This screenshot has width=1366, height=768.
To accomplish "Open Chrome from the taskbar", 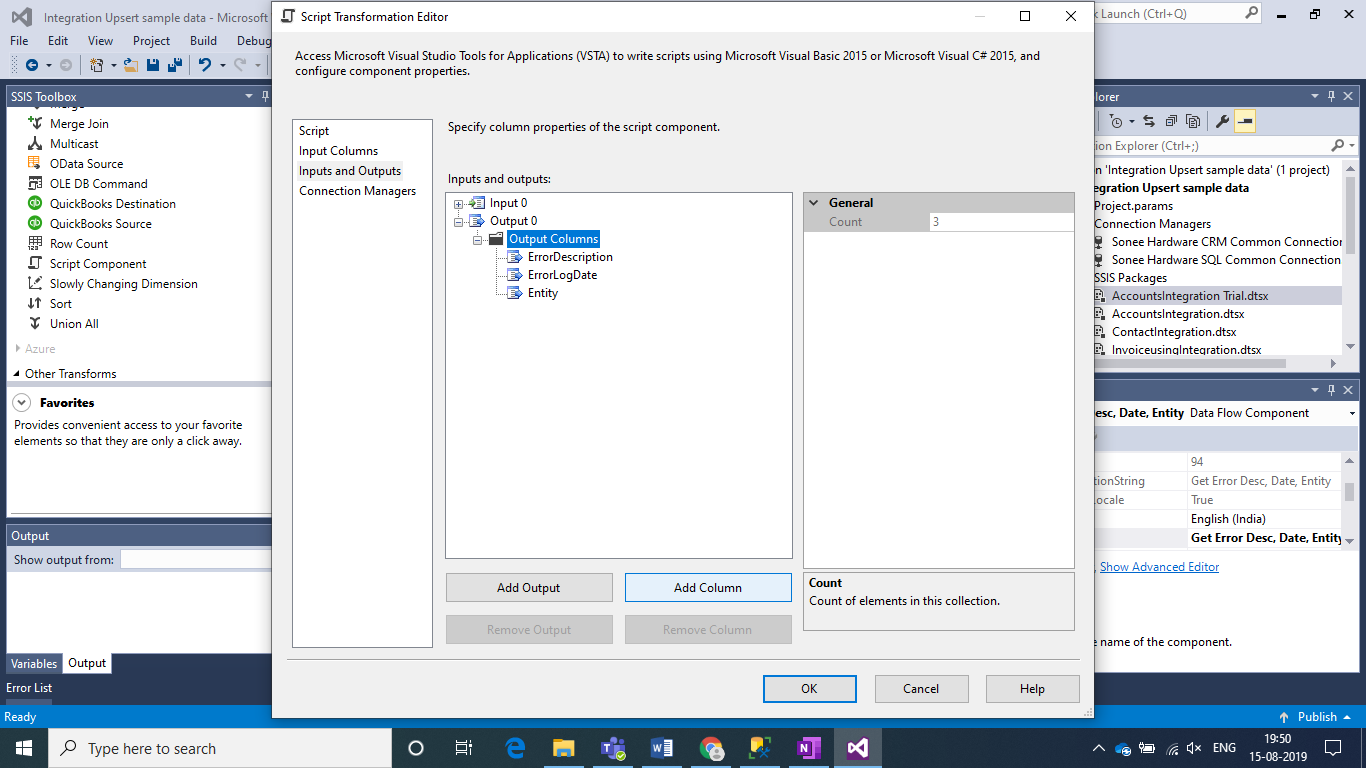I will (711, 748).
